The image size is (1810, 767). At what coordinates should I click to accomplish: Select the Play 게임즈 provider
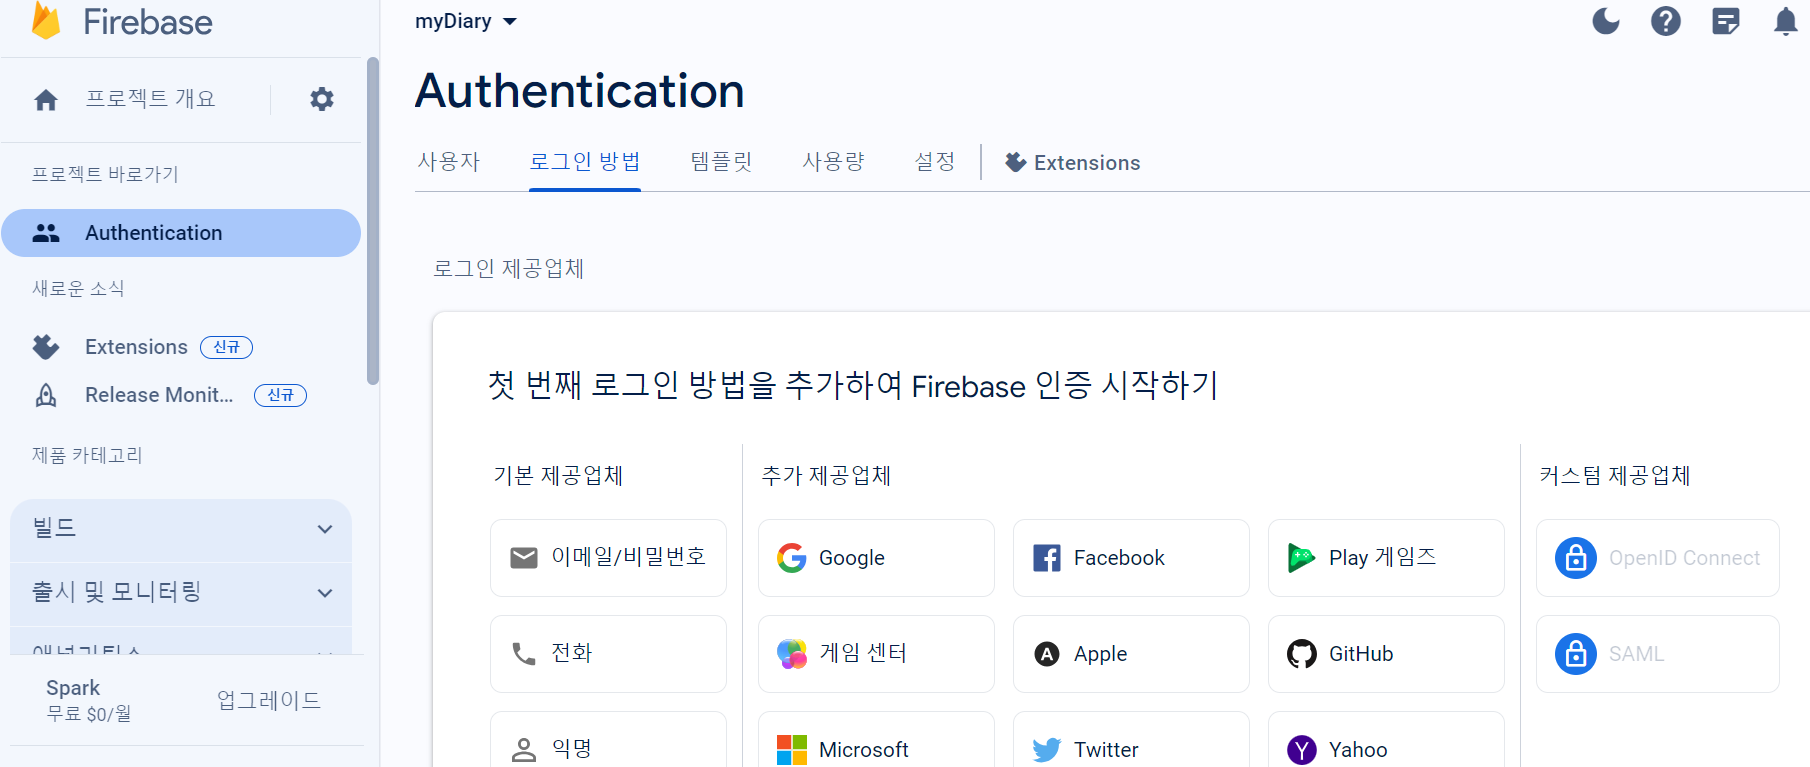1386,558
